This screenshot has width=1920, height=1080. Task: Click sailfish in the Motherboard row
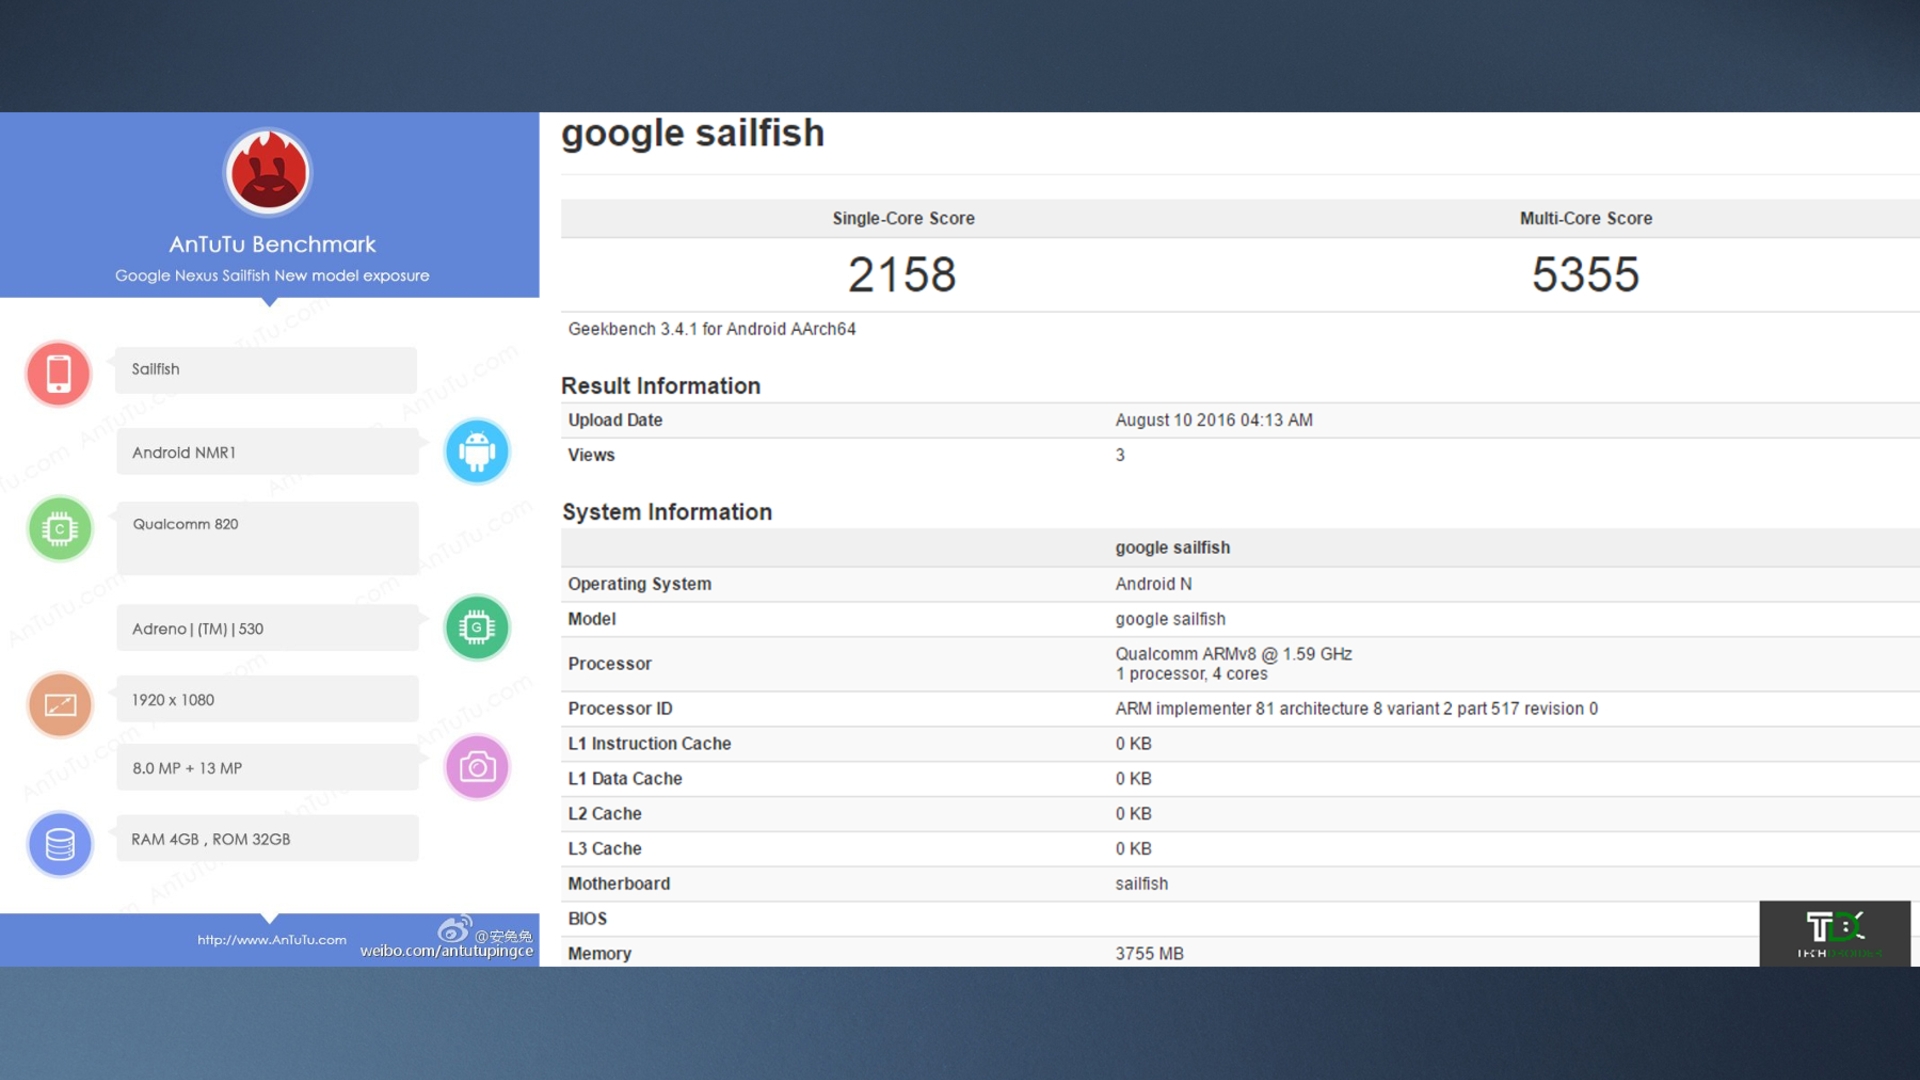point(1142,884)
